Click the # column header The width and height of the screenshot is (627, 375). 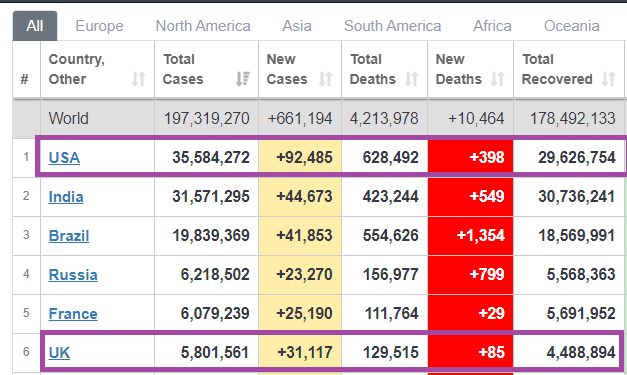(x=24, y=79)
